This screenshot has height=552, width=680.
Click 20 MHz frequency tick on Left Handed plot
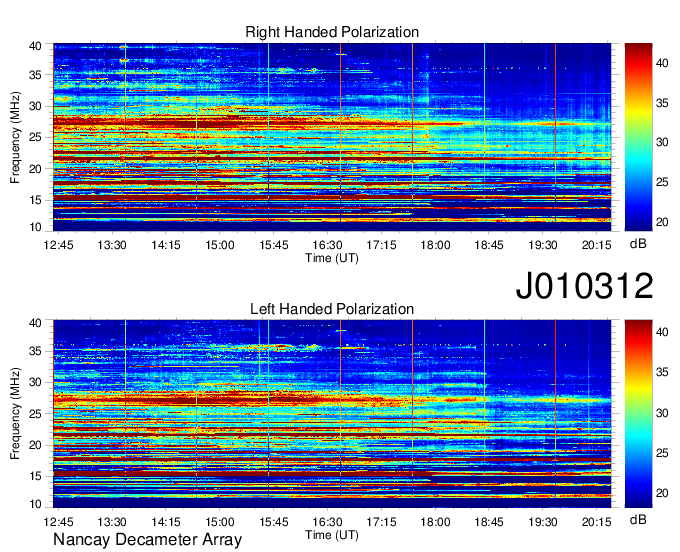[x=35, y=445]
